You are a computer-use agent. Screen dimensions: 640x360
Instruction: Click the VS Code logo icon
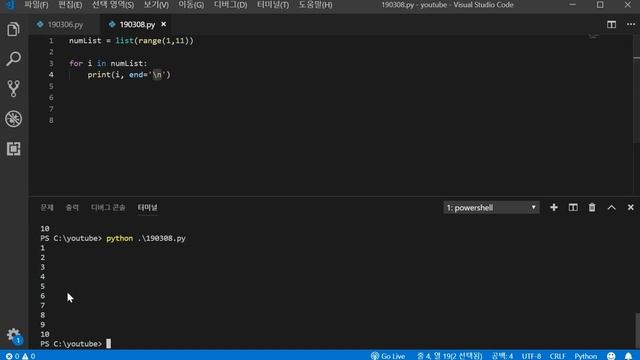click(9, 5)
